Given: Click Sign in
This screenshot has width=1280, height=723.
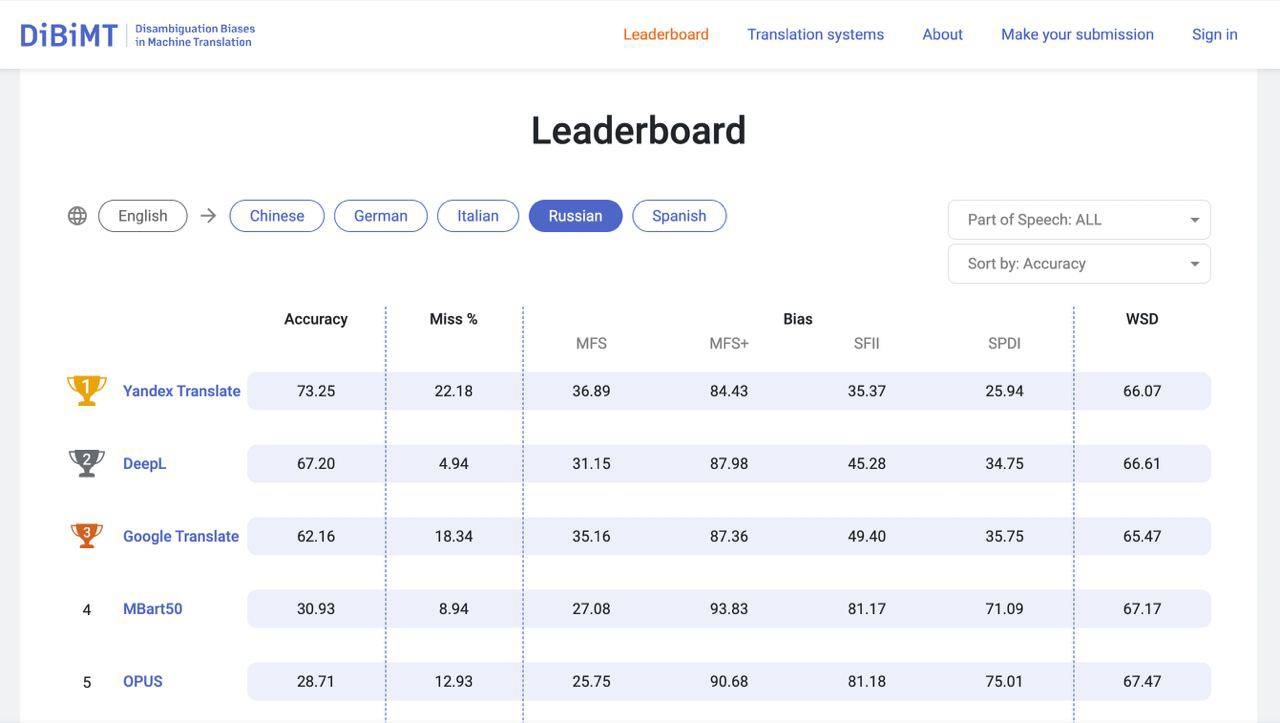Looking at the screenshot, I should [1215, 34].
